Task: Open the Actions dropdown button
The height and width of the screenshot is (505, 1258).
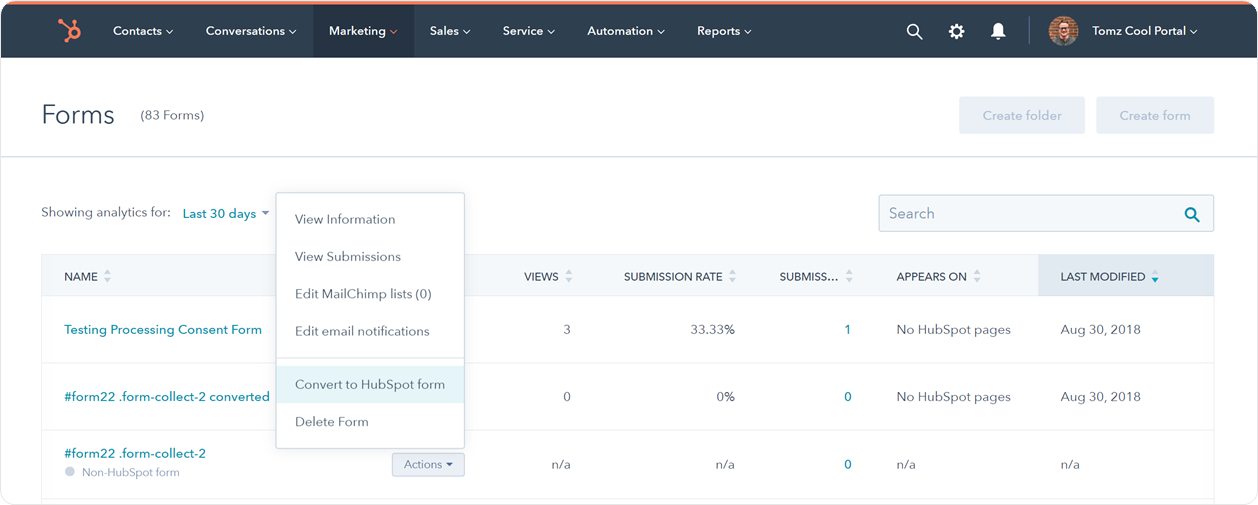Action: coord(428,464)
